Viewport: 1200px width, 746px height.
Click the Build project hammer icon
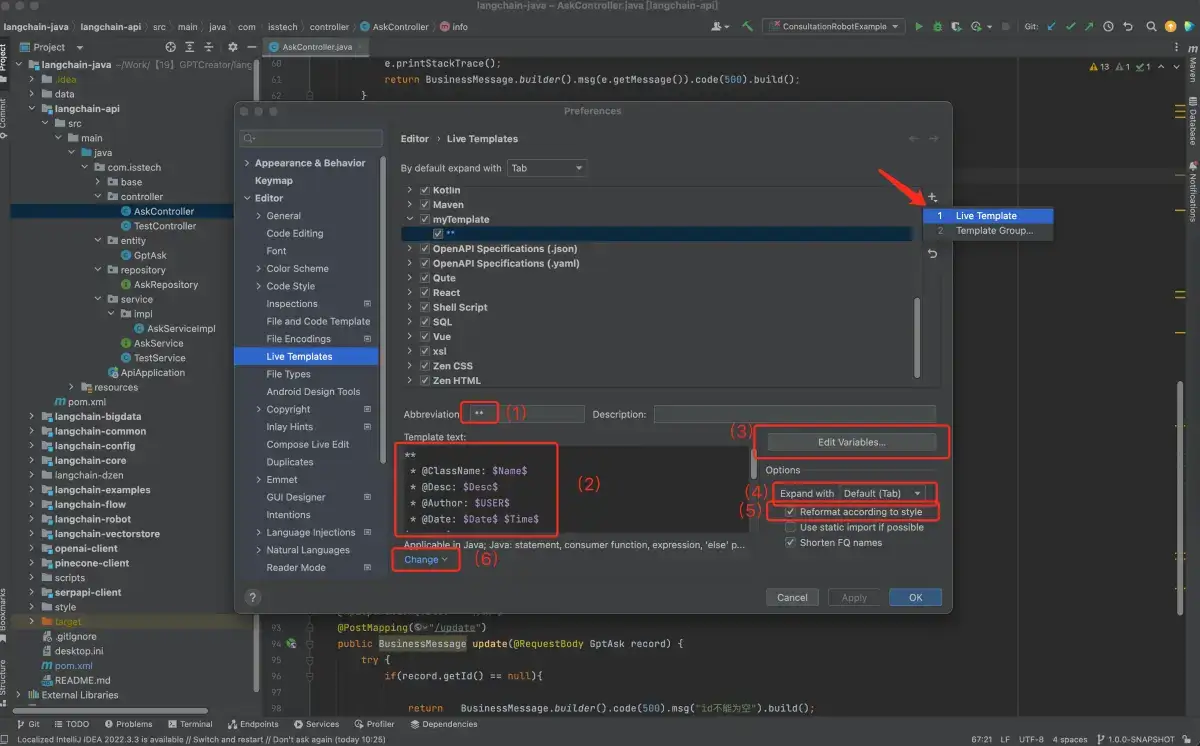(747, 27)
